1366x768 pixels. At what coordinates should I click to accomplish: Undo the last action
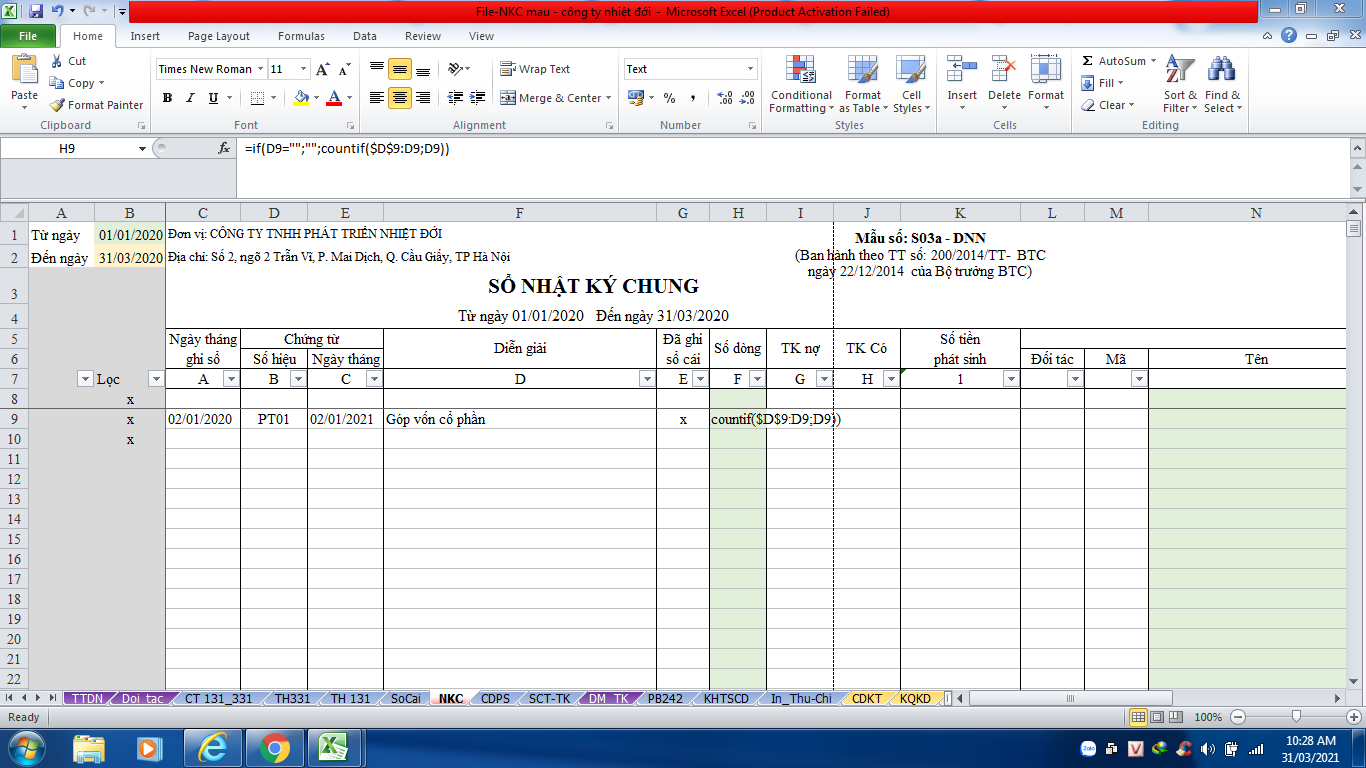tap(57, 12)
